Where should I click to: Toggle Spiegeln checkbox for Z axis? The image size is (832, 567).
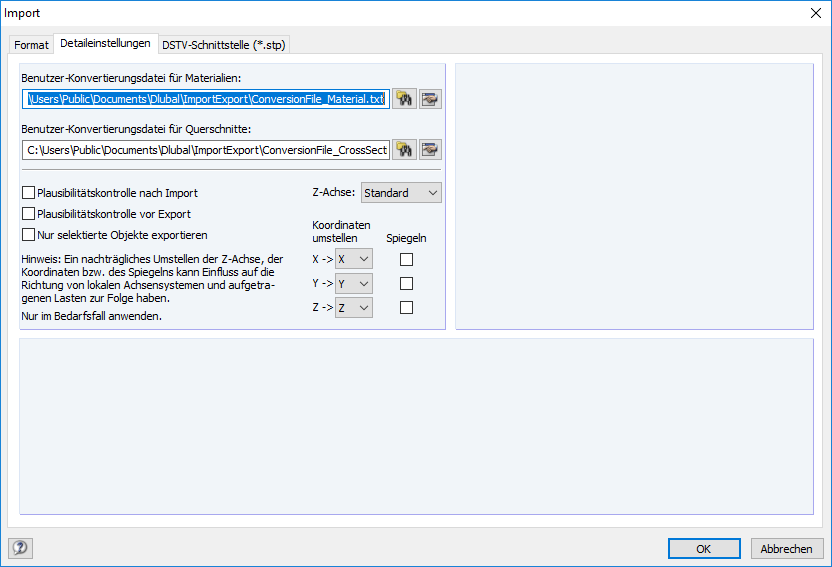click(x=406, y=308)
